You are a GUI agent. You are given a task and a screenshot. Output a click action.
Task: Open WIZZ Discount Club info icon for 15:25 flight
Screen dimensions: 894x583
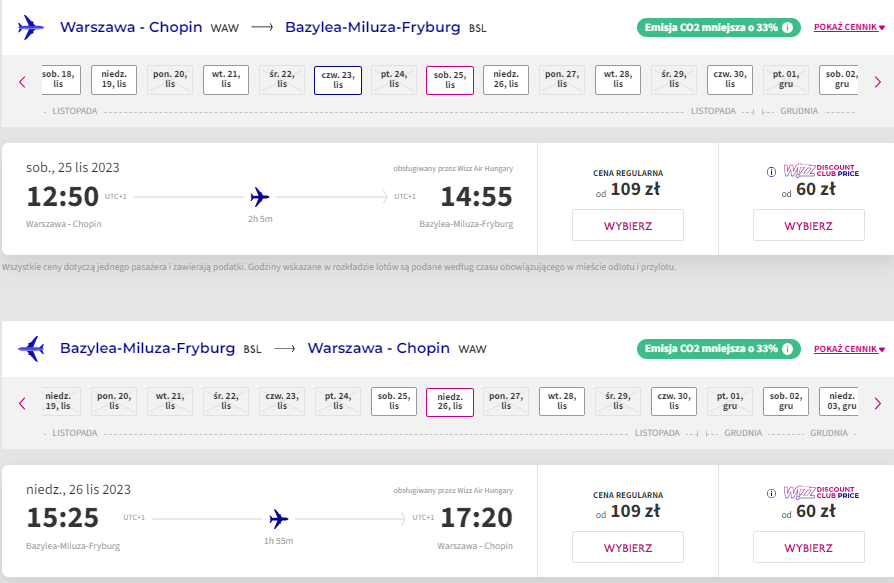(771, 494)
